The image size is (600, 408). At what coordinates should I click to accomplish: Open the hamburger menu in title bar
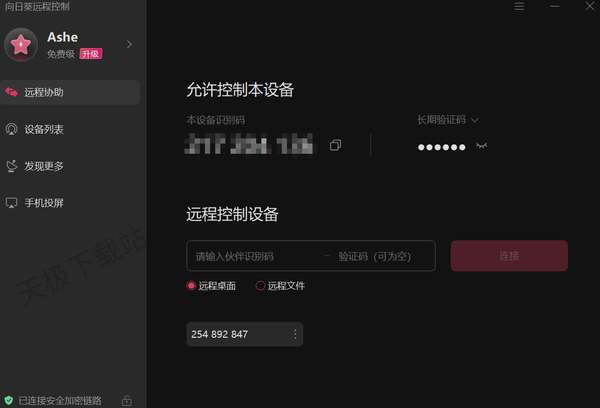pyautogui.click(x=519, y=6)
